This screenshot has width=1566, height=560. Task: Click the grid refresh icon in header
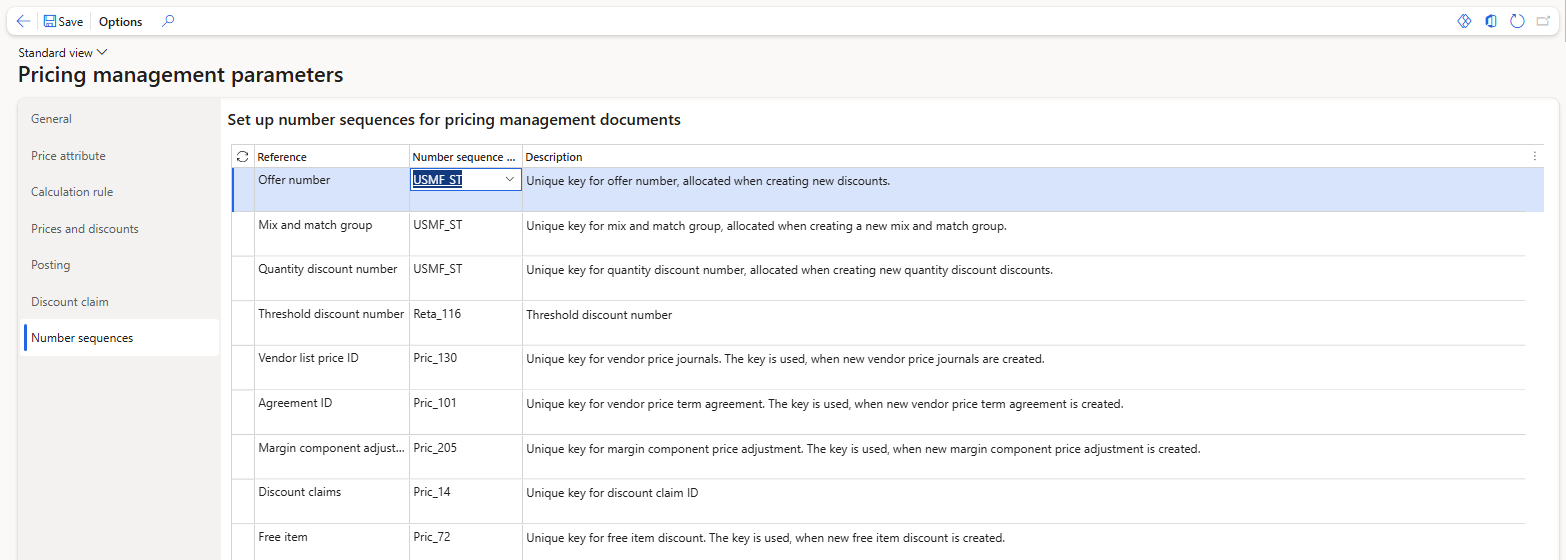click(x=242, y=157)
